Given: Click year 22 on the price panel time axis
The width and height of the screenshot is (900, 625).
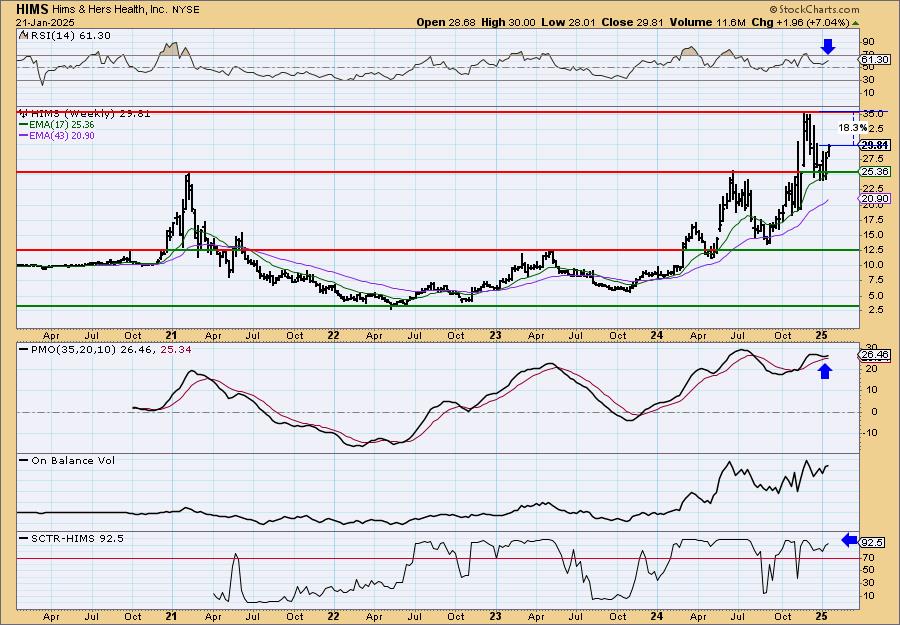Looking at the screenshot, I should click(x=333, y=336).
